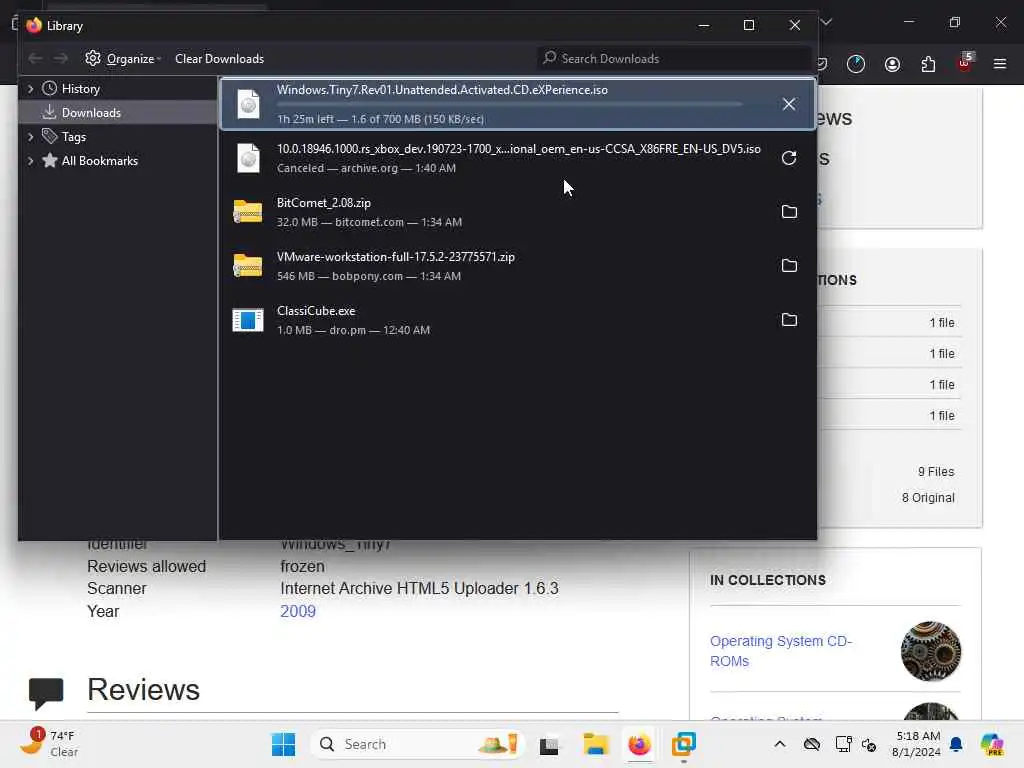This screenshot has width=1024, height=768.
Task: Click the uBlock Origin extension icon
Action: (965, 63)
